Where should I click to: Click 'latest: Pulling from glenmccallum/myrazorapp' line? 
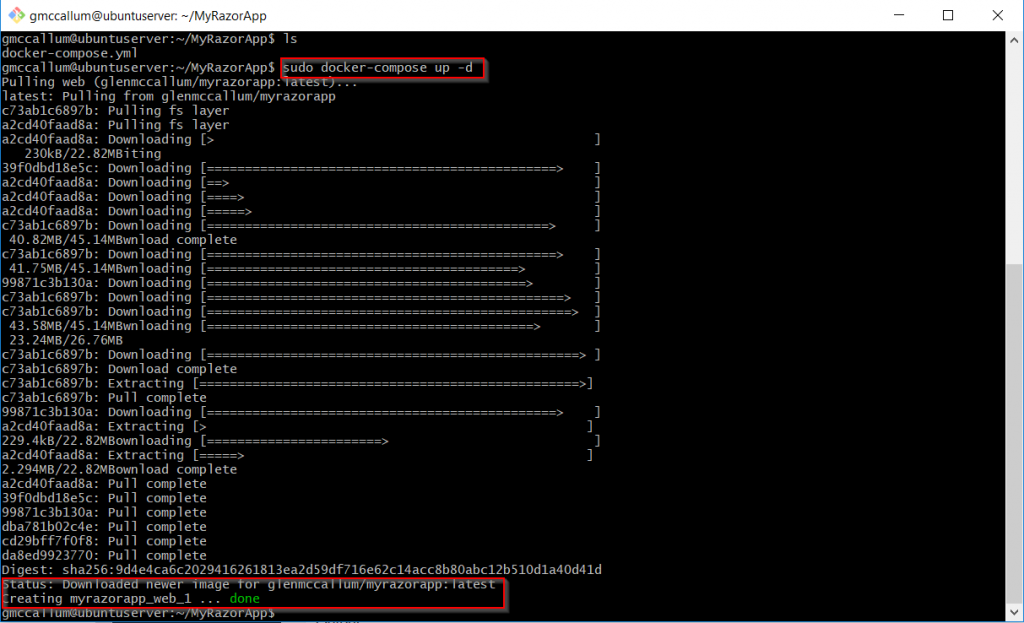point(168,97)
